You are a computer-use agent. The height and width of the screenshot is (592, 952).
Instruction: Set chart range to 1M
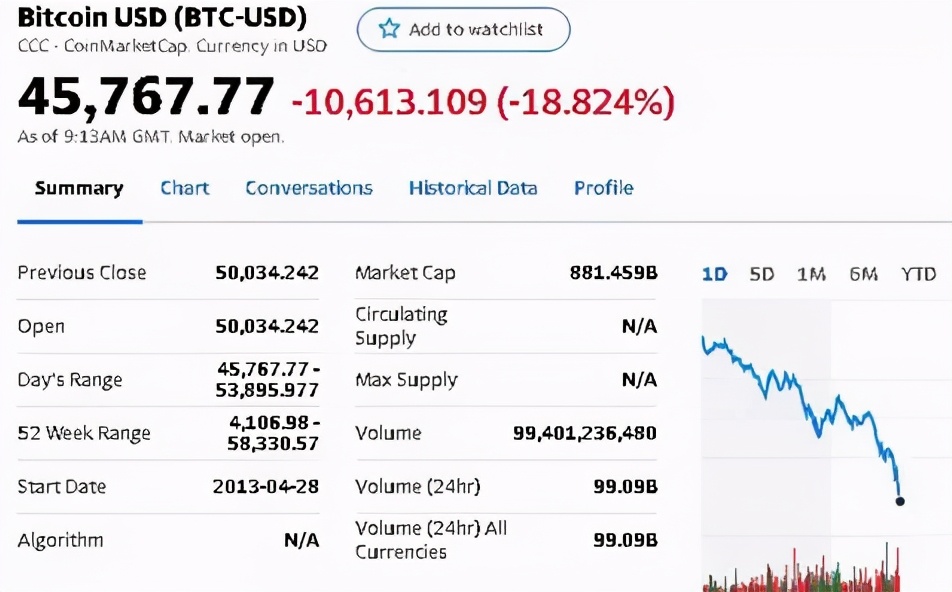(x=811, y=274)
